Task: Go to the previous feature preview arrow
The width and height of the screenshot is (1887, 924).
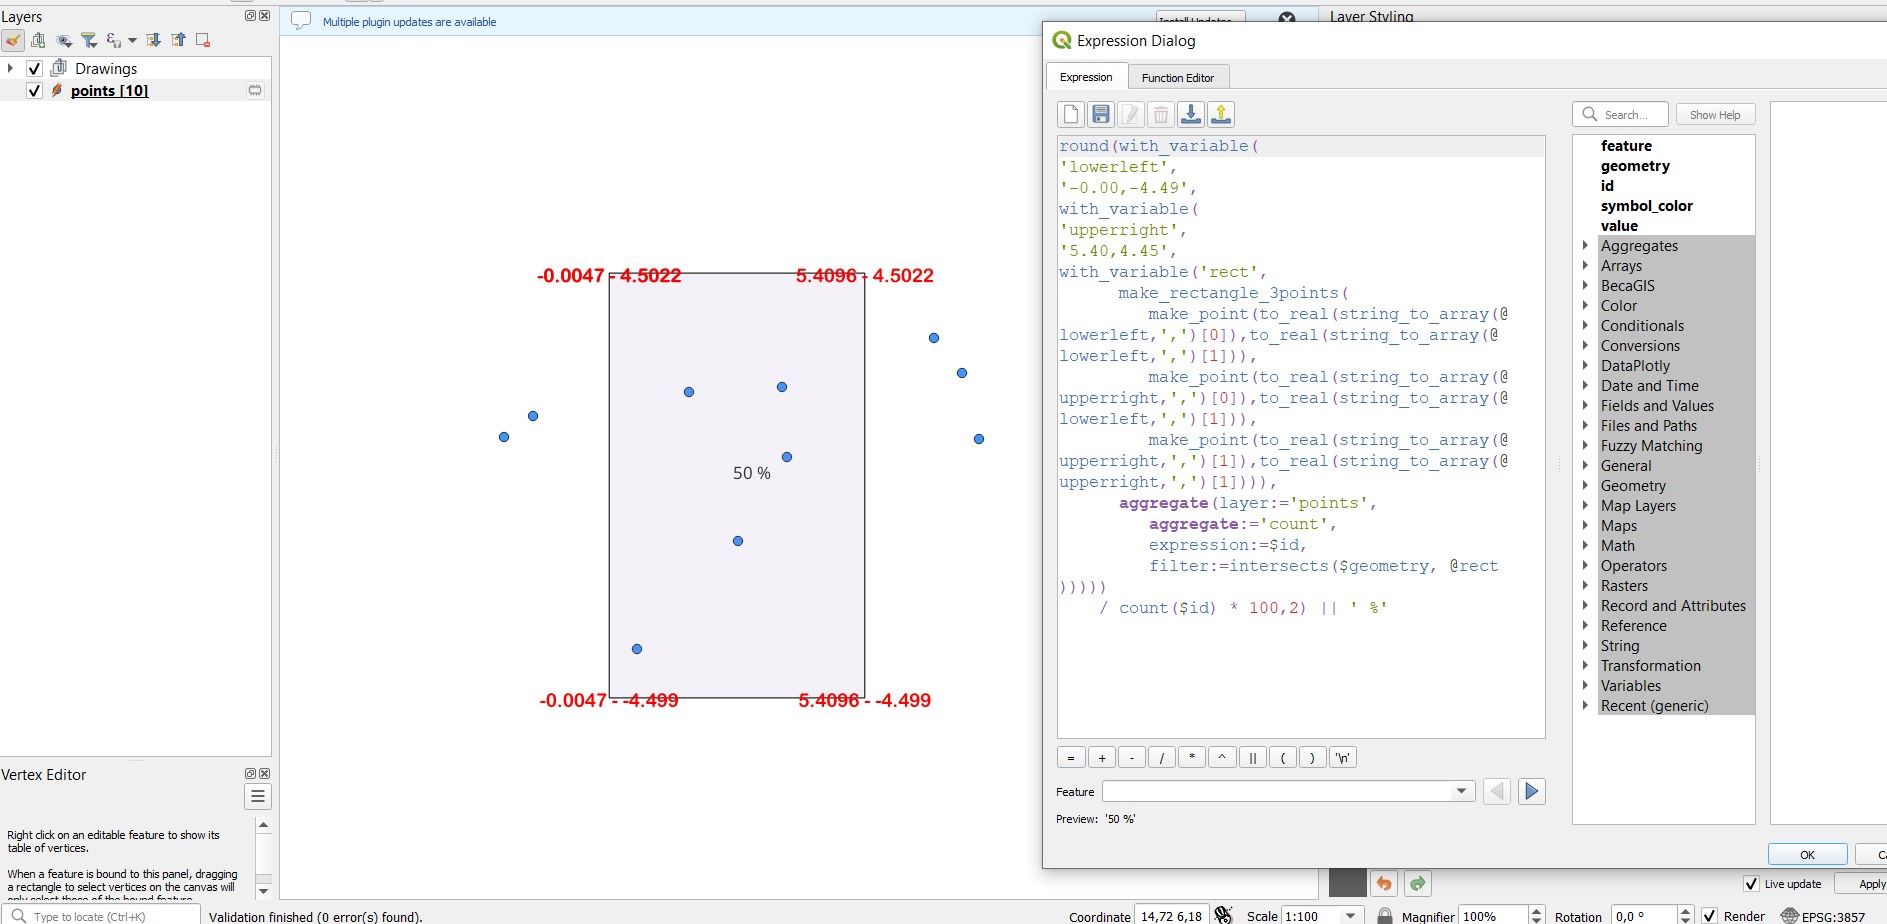Action: click(x=1497, y=791)
